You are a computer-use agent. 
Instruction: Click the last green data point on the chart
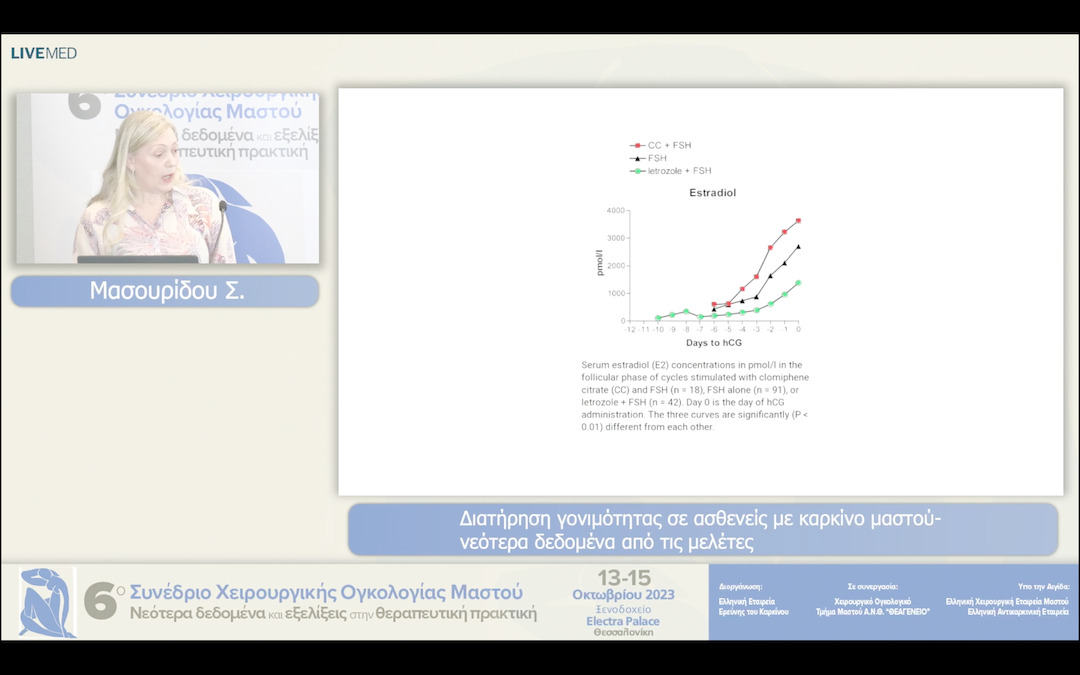coord(798,283)
